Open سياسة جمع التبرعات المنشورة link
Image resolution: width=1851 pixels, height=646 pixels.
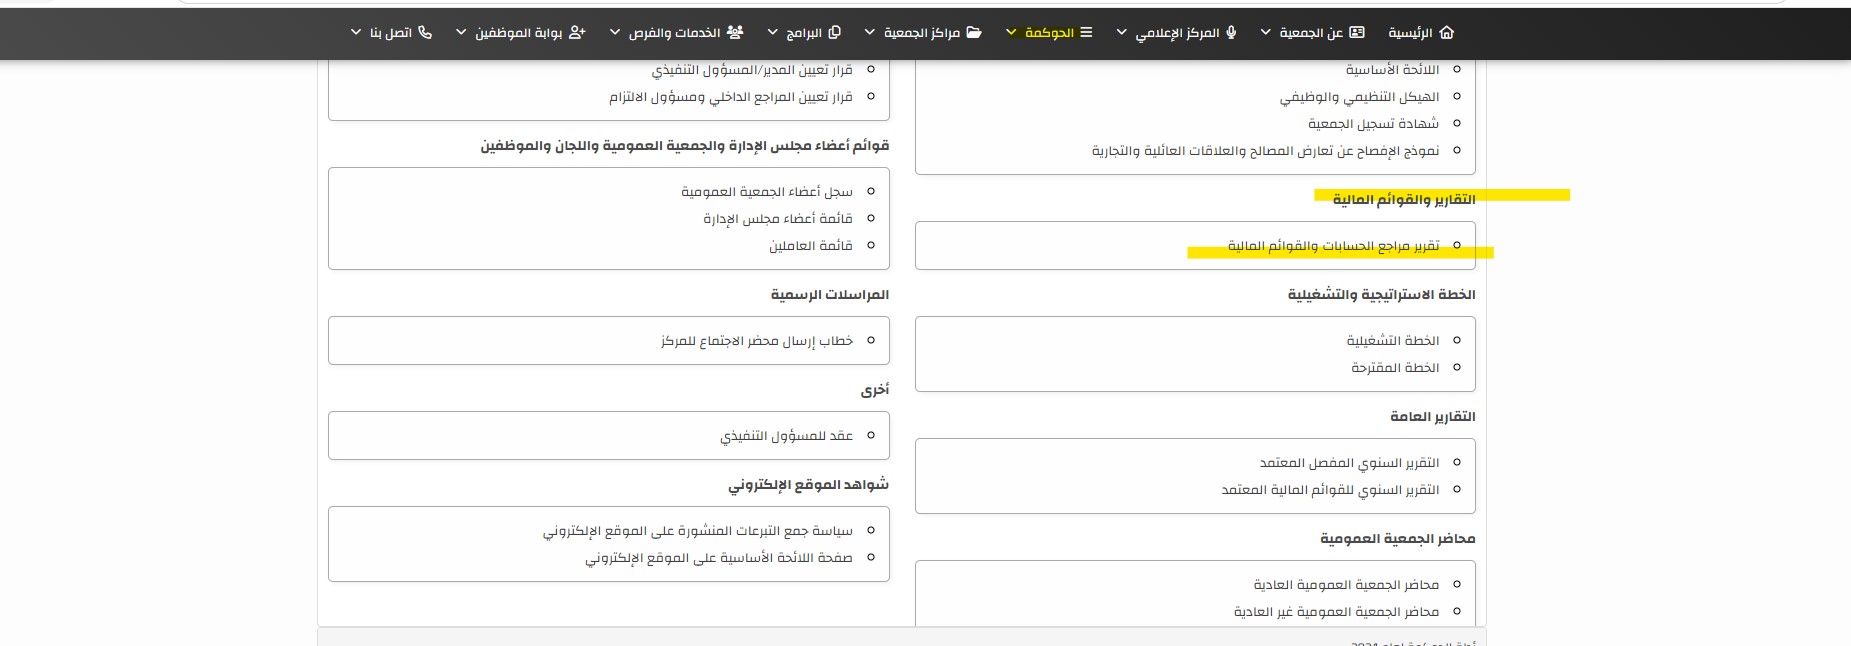coord(698,531)
